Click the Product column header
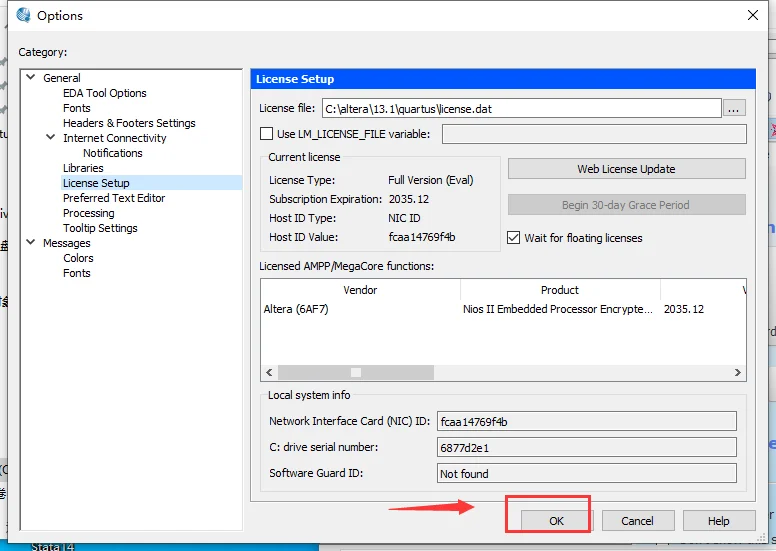Screen dimensions: 776x551 coord(560,290)
